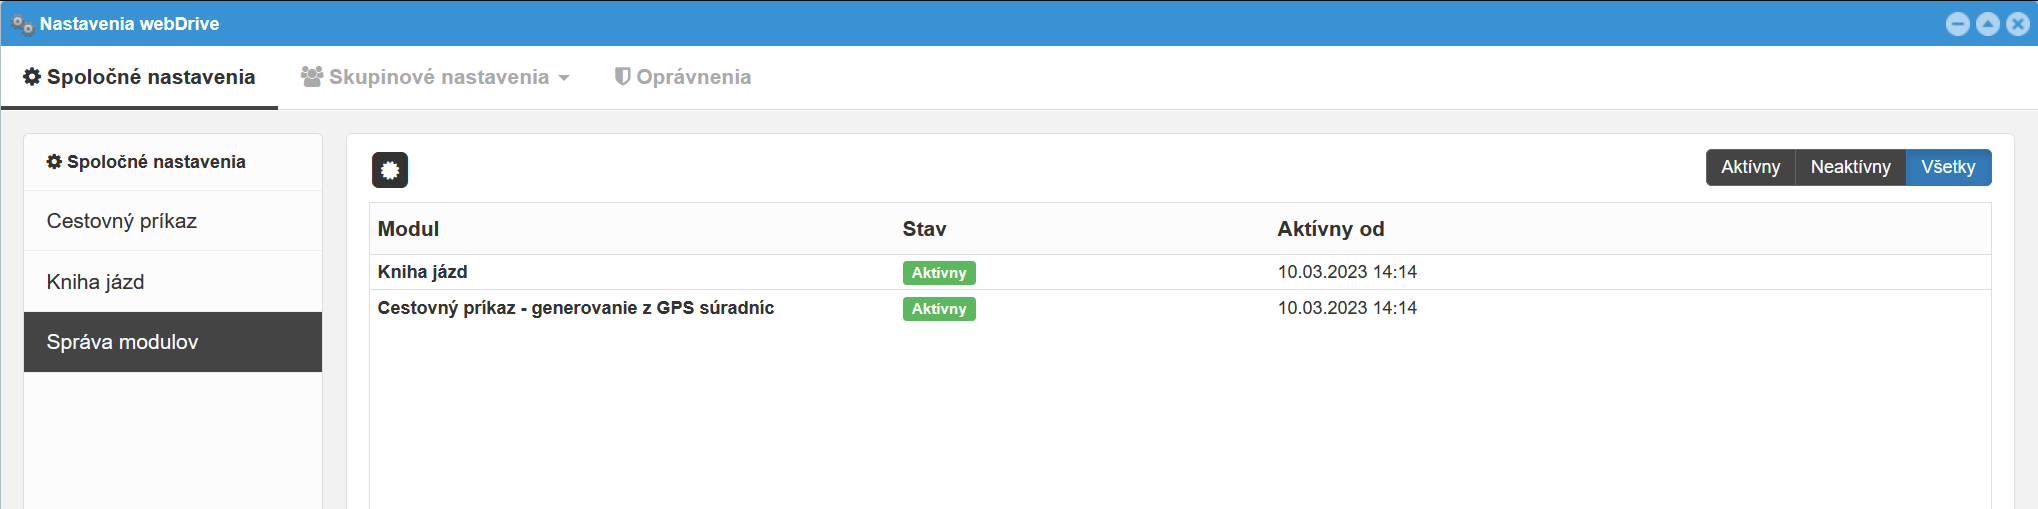Open the Oprávnenia tab

693,77
